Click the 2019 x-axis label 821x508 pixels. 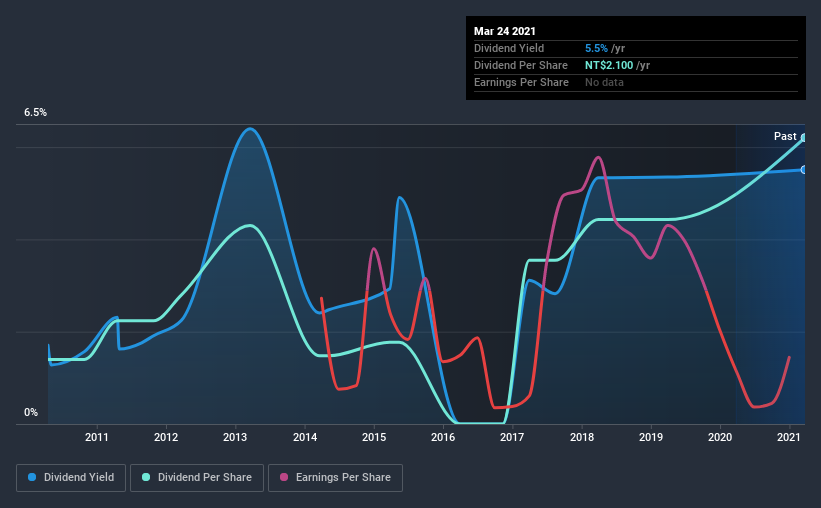(651, 437)
